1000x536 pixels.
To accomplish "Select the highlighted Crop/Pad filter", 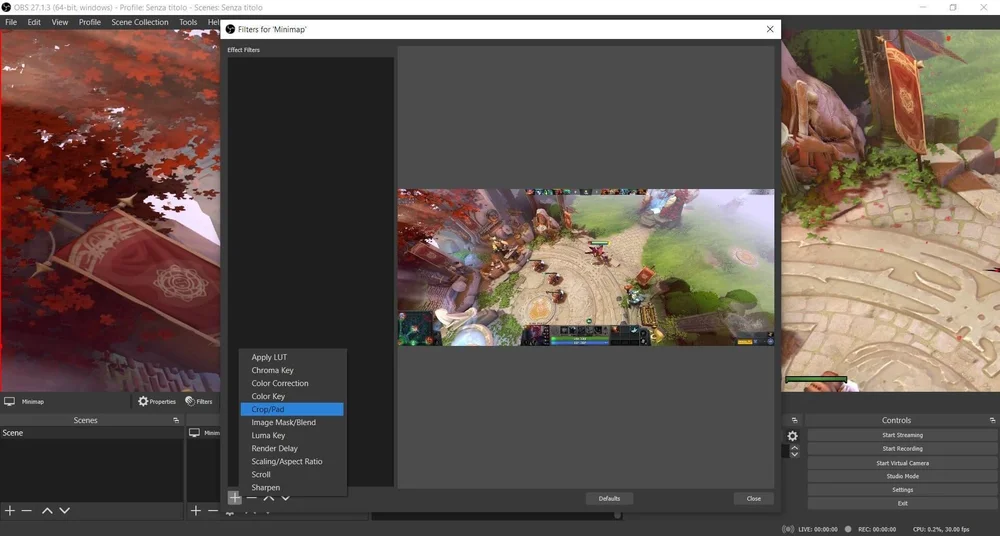I will pos(292,409).
